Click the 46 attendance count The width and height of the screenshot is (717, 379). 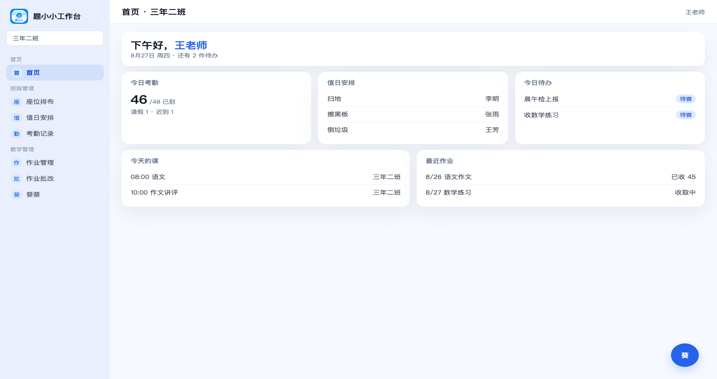[x=139, y=100]
